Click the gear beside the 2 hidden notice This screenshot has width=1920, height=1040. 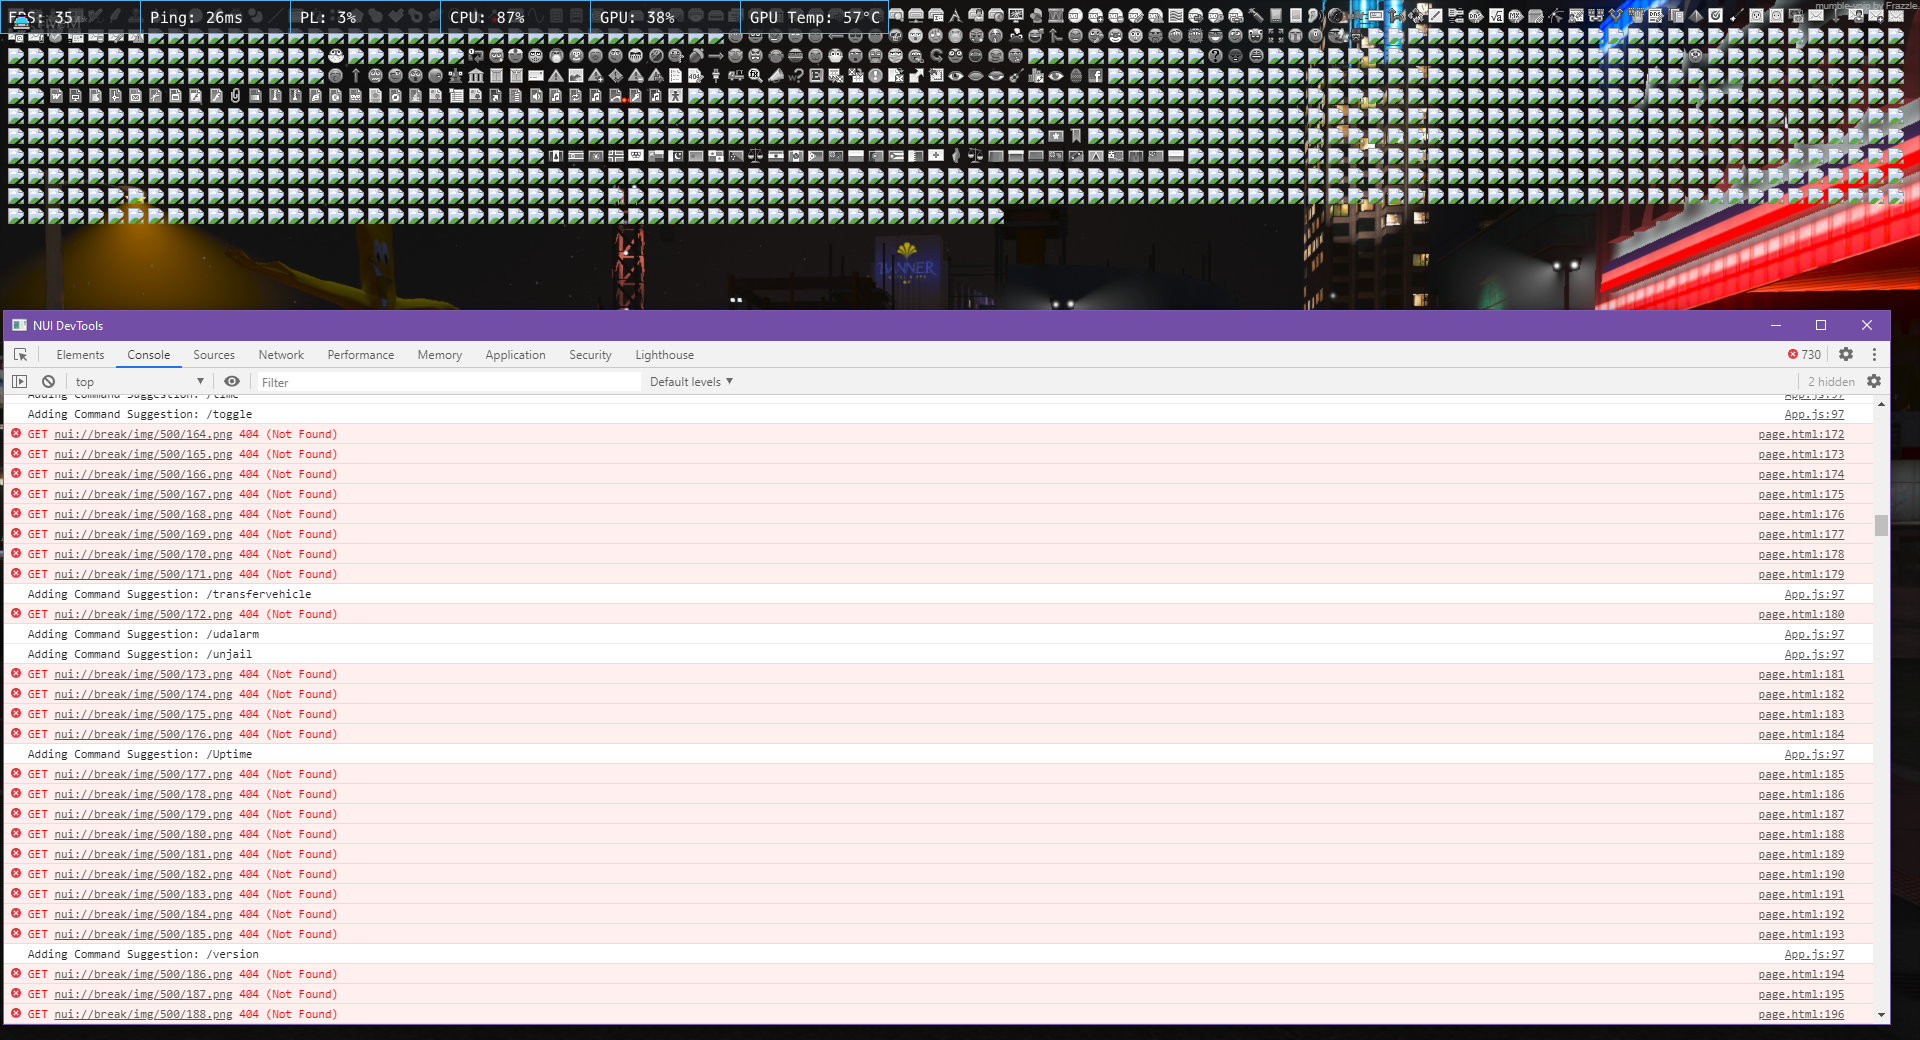click(1873, 381)
